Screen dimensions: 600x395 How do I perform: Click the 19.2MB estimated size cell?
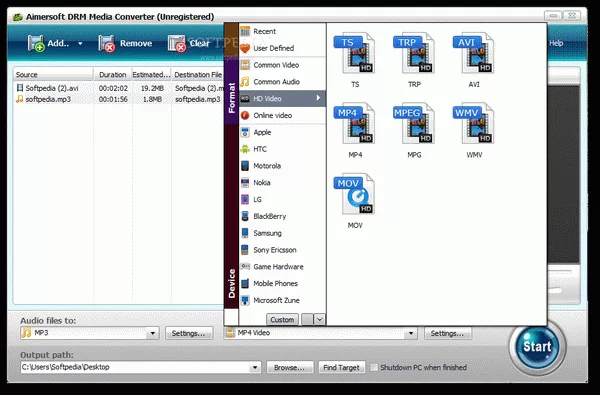152,88
